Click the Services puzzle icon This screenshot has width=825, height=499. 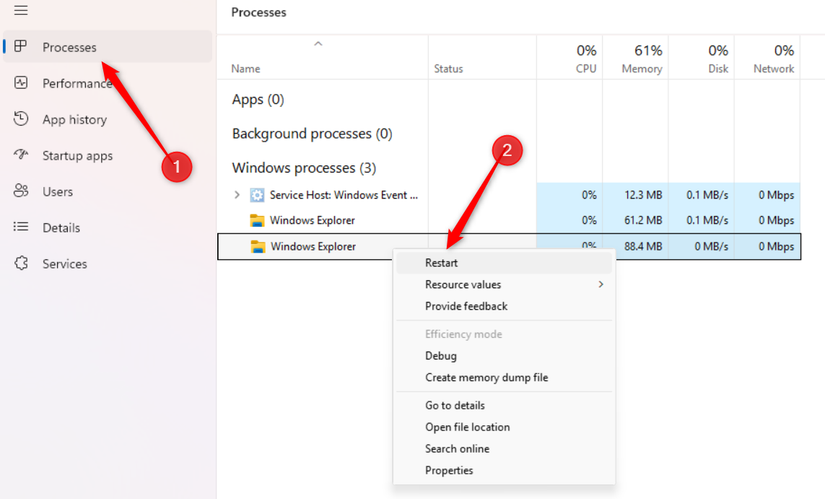pos(21,263)
